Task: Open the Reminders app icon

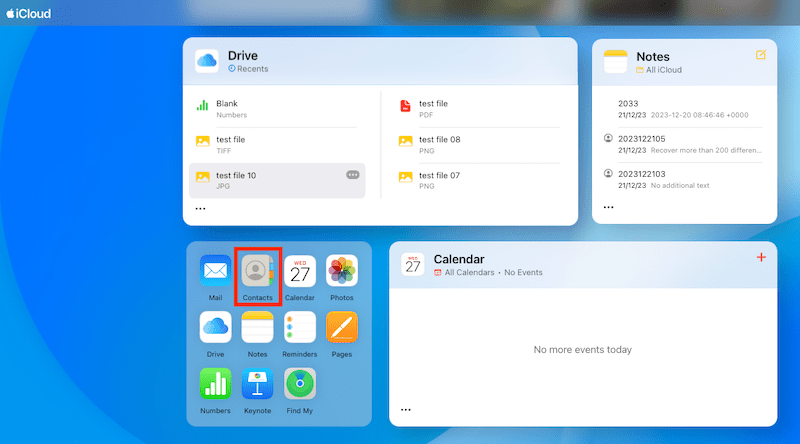Action: point(300,327)
